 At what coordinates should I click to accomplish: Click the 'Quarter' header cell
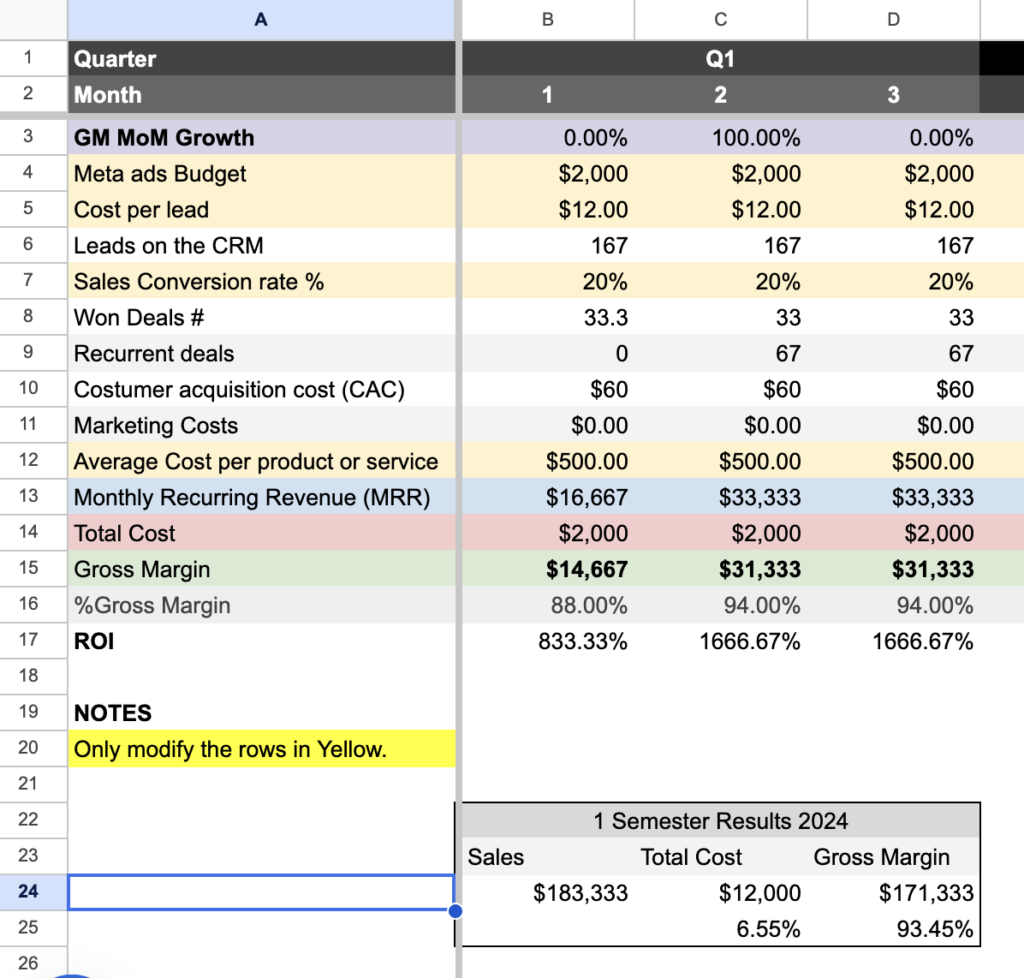tap(261, 59)
